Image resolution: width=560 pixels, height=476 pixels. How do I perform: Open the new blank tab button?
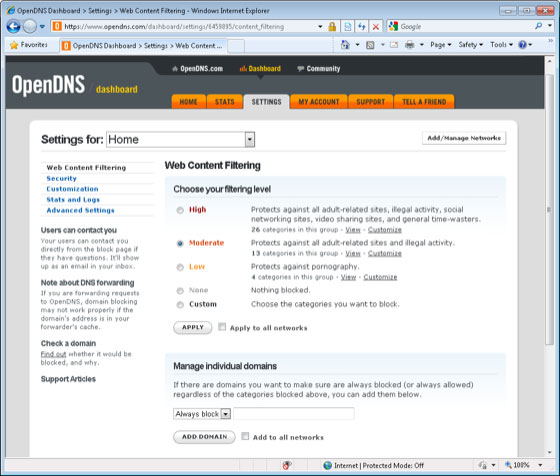[x=236, y=46]
